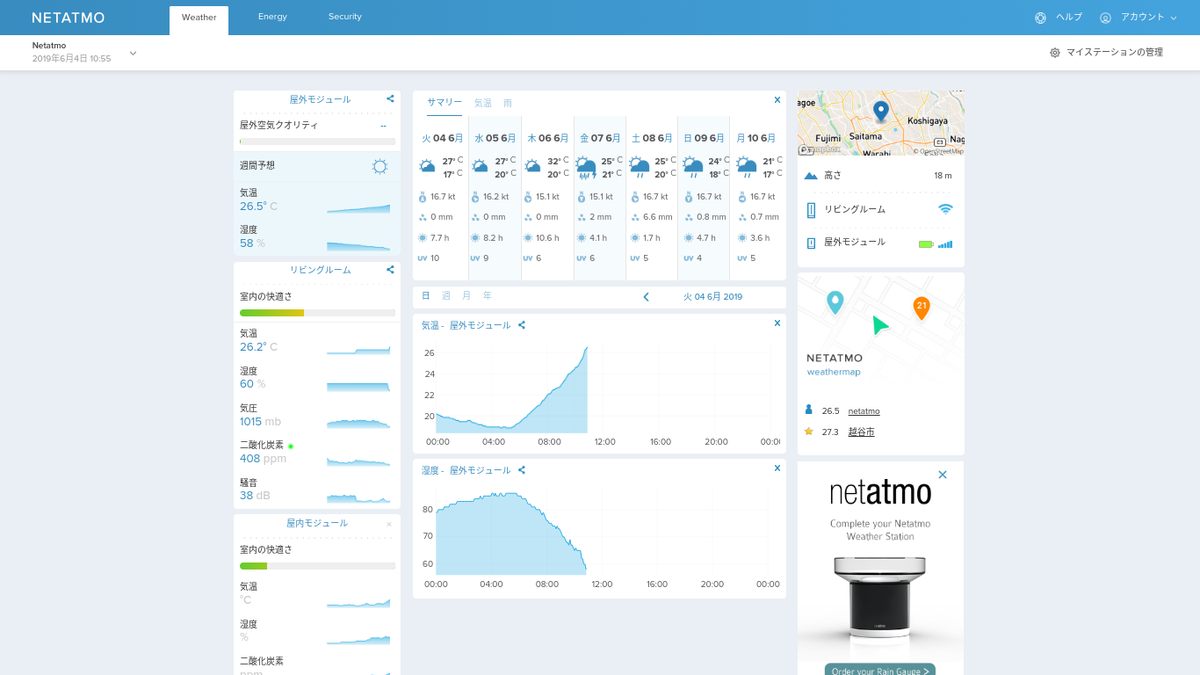Click the signal strength bars for 屋外モジュール
1200x675 pixels.
pos(945,243)
